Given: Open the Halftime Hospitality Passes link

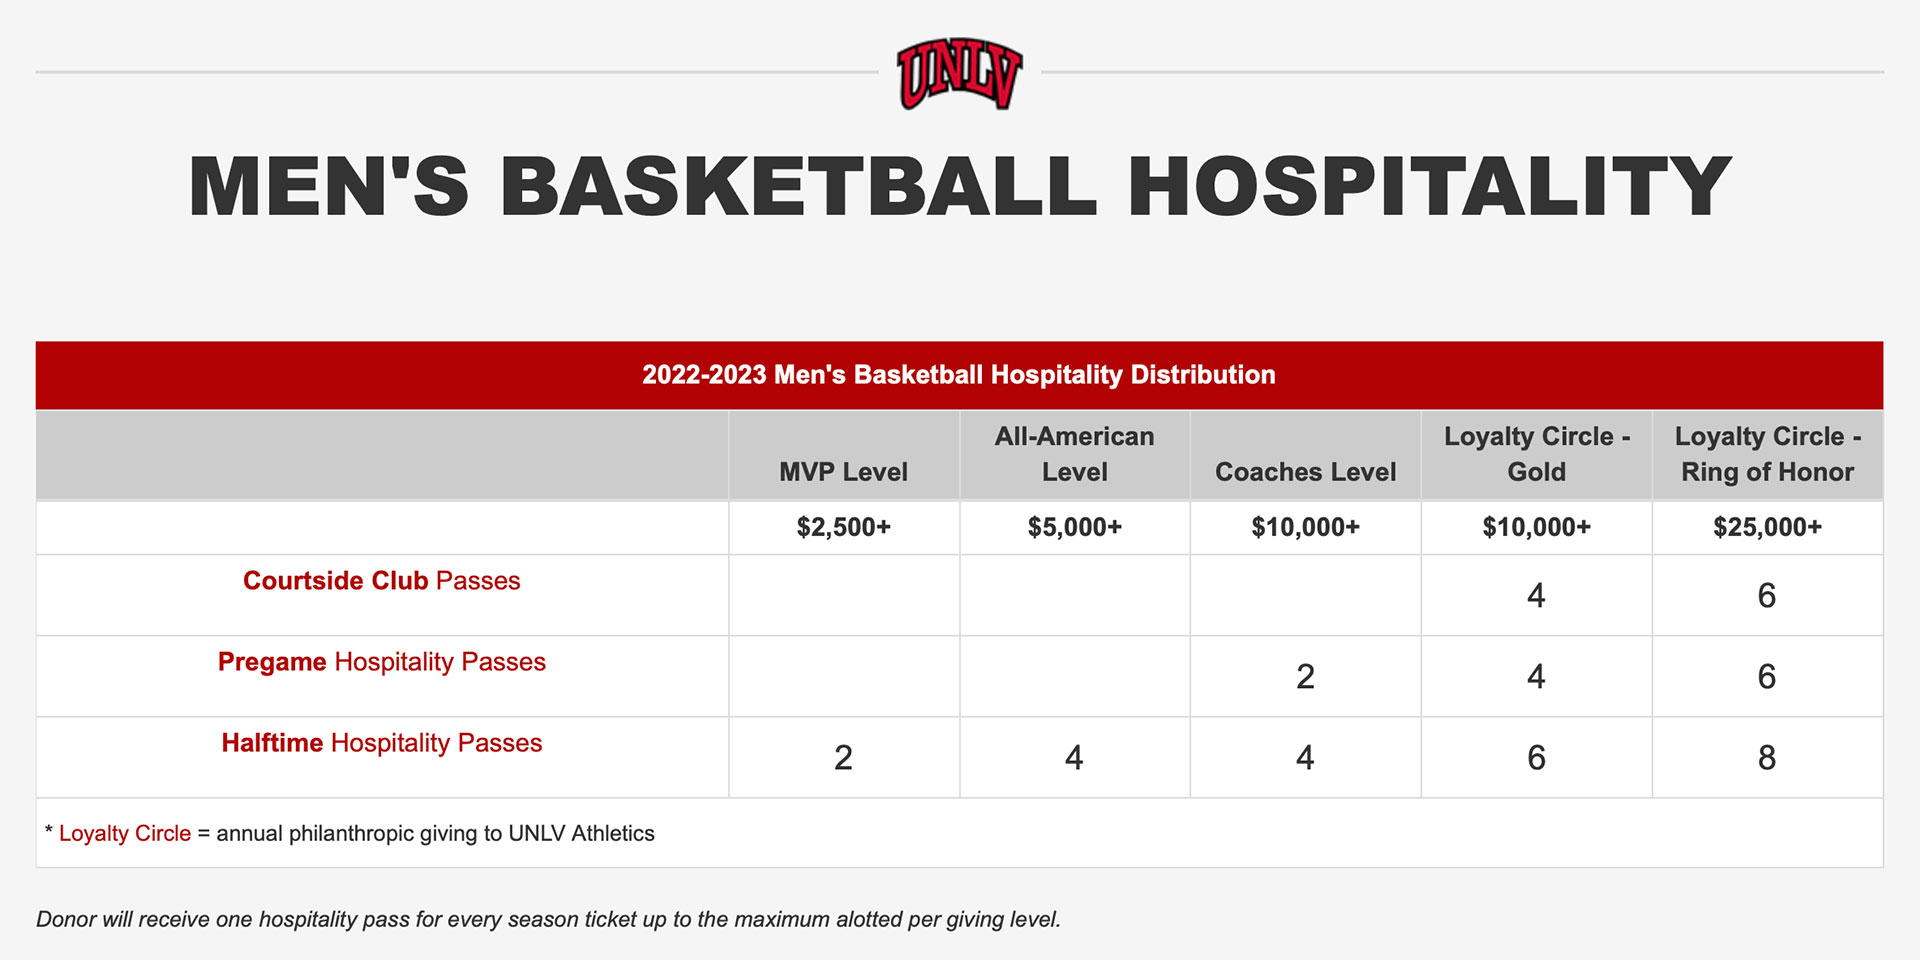Looking at the screenshot, I should click(381, 743).
